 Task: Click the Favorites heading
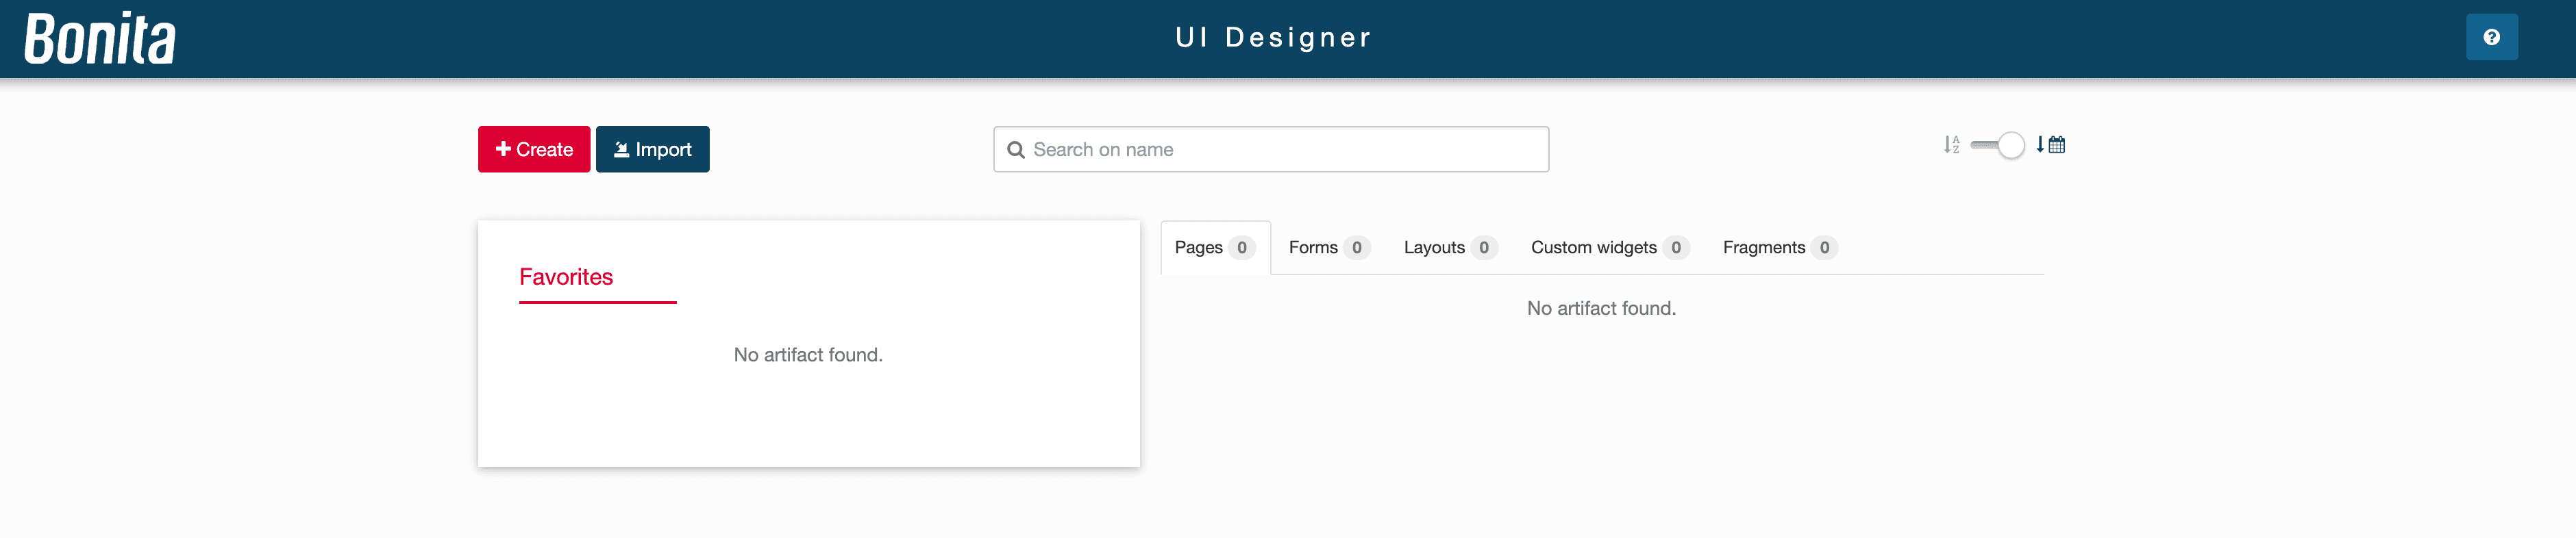tap(566, 277)
